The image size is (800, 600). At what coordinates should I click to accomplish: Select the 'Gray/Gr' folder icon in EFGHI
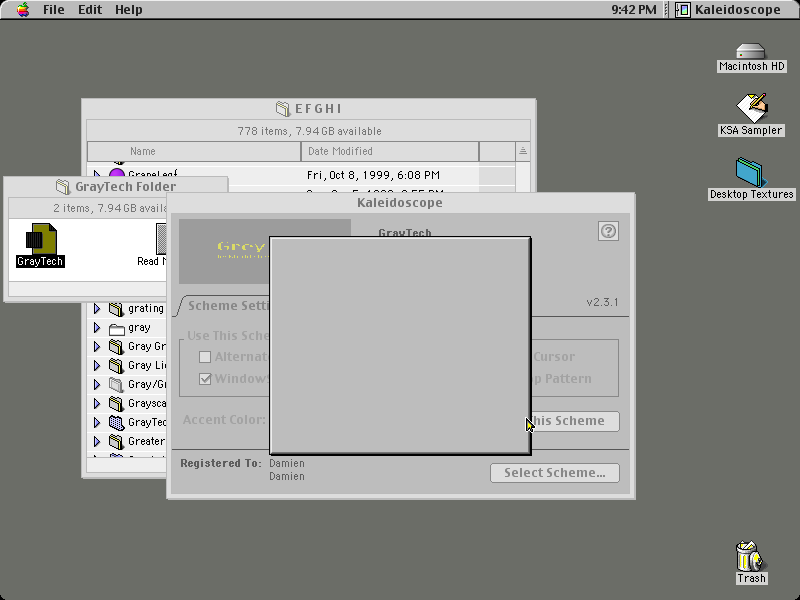116,385
